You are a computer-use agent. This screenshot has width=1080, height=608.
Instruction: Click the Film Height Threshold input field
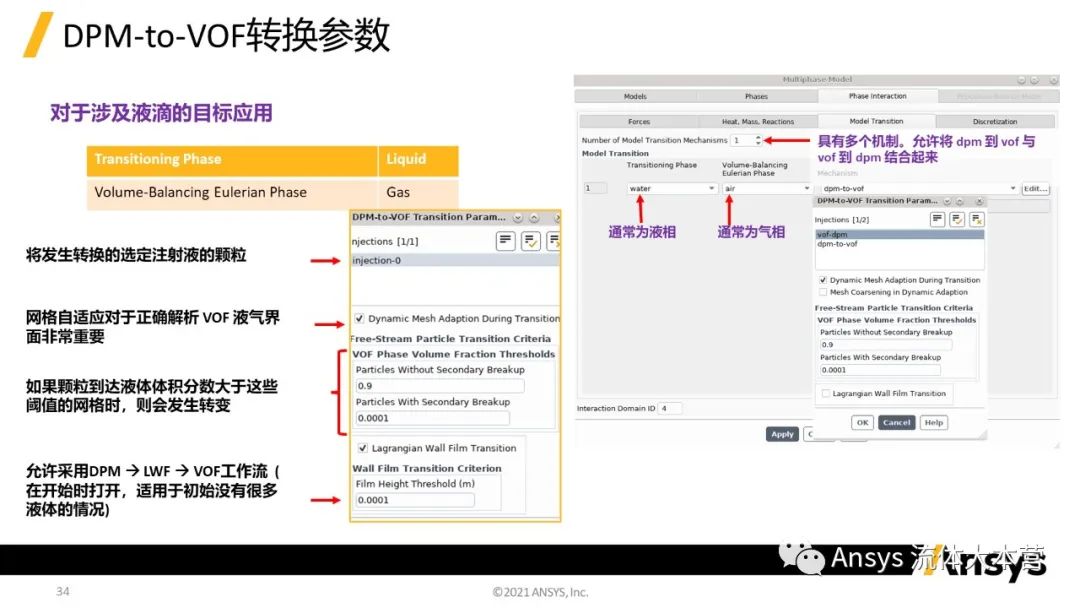414,500
